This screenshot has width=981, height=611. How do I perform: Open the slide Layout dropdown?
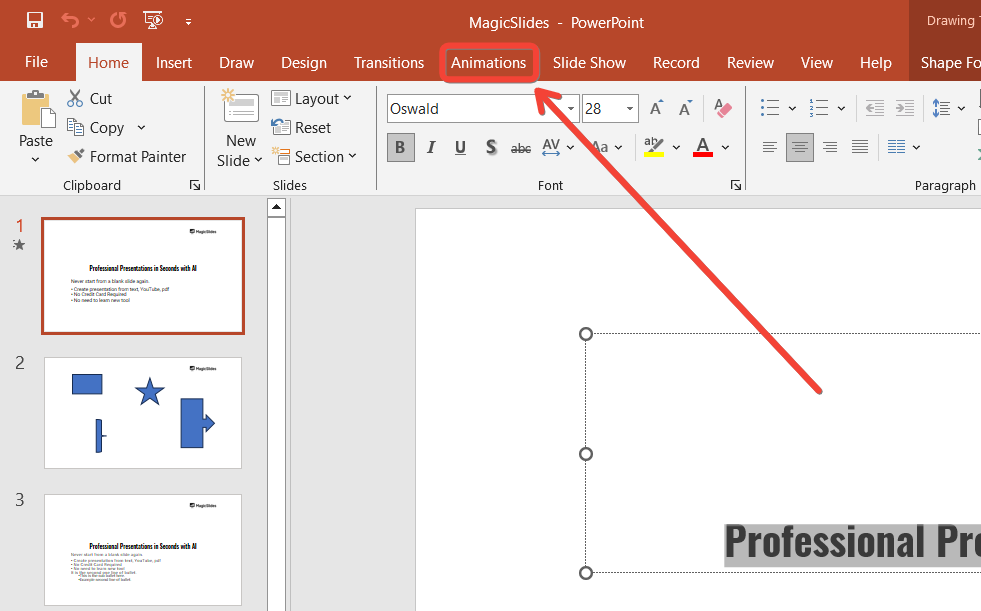pyautogui.click(x=311, y=98)
